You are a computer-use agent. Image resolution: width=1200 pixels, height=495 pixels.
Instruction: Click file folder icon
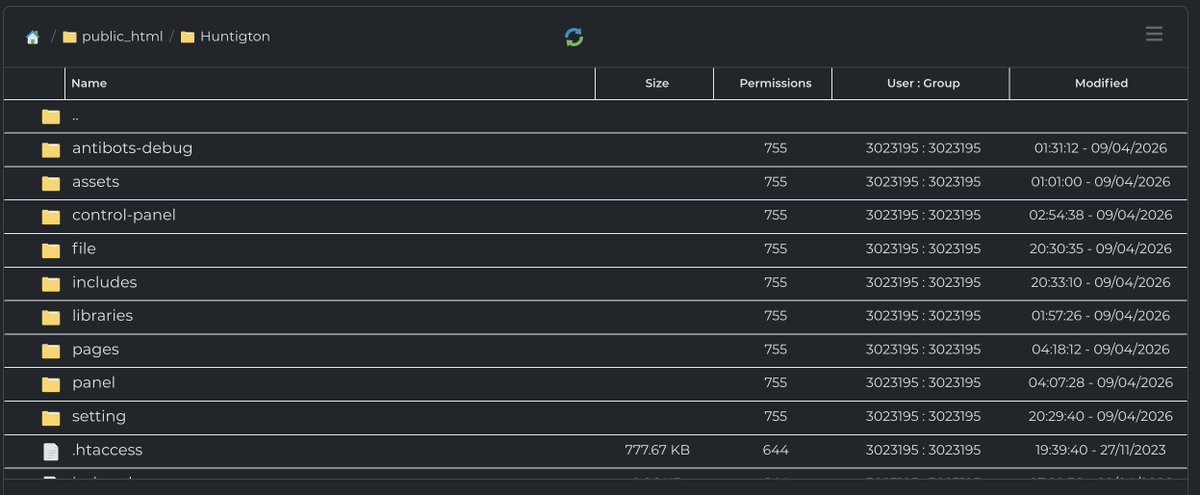pos(51,250)
